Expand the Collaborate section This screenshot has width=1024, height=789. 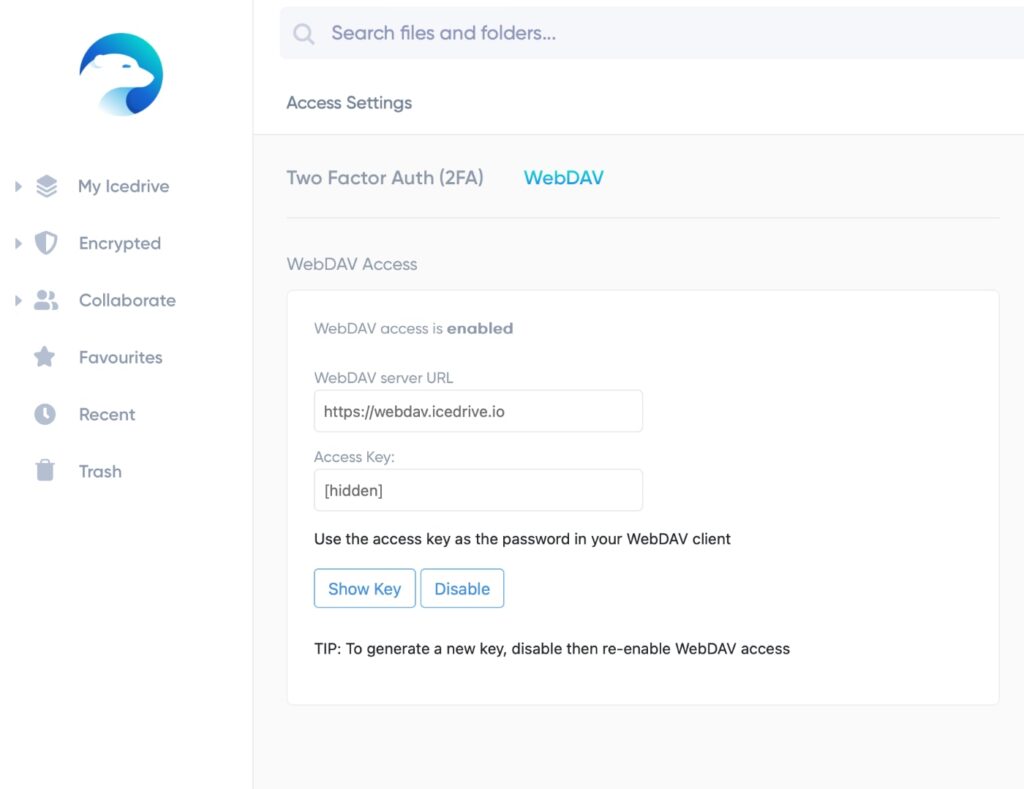16,300
